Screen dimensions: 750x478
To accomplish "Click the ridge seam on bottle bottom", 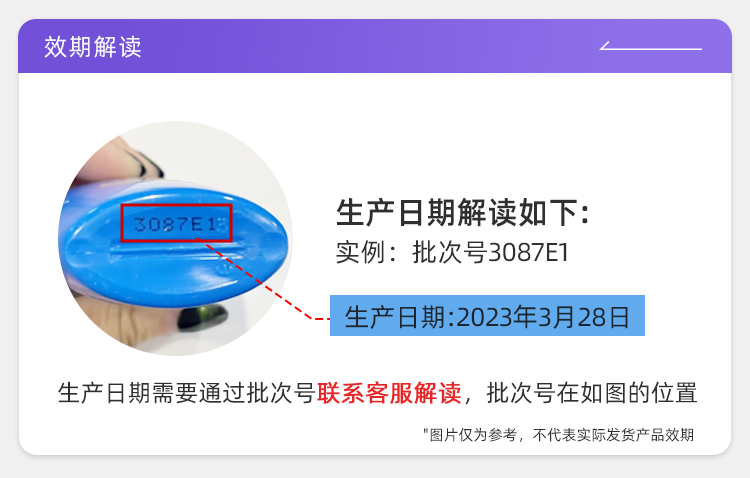I will pos(191,247).
